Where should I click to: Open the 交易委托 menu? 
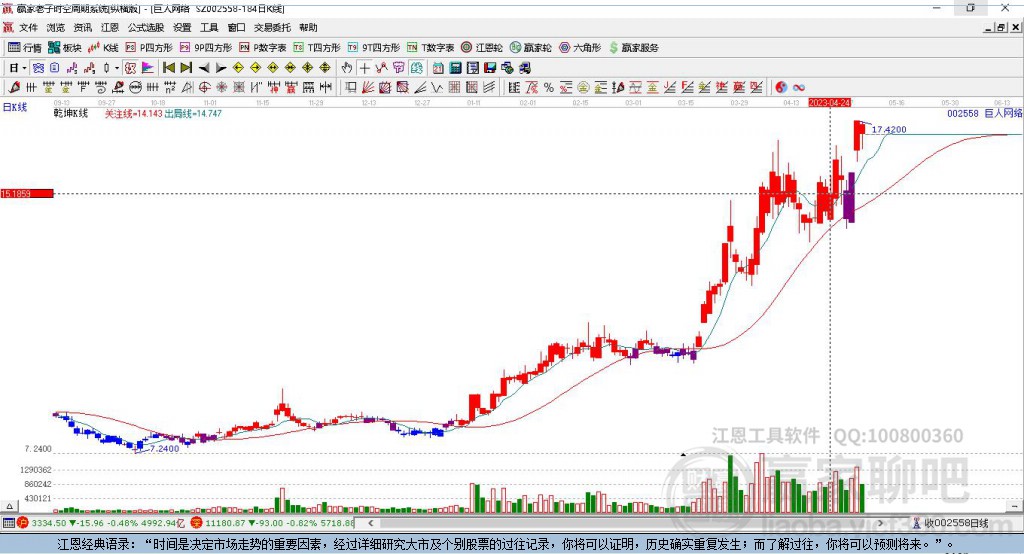coord(272,27)
